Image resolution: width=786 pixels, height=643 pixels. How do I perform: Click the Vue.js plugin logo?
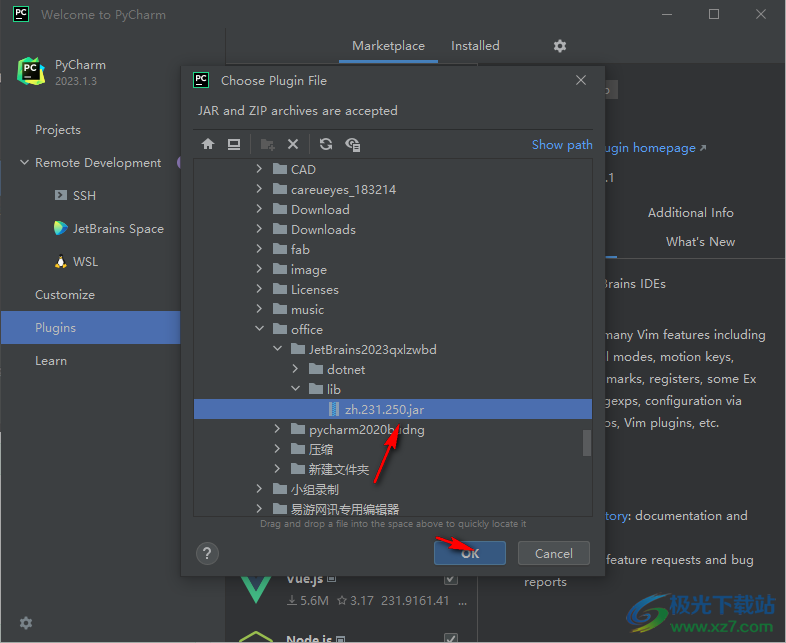[x=256, y=589]
